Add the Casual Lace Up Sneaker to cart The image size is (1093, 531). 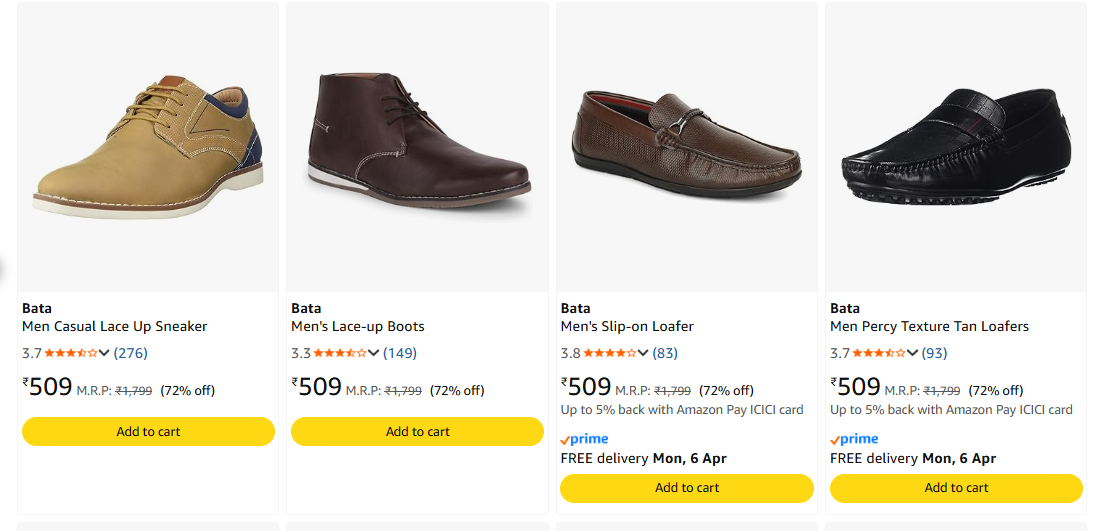pyautogui.click(x=148, y=431)
